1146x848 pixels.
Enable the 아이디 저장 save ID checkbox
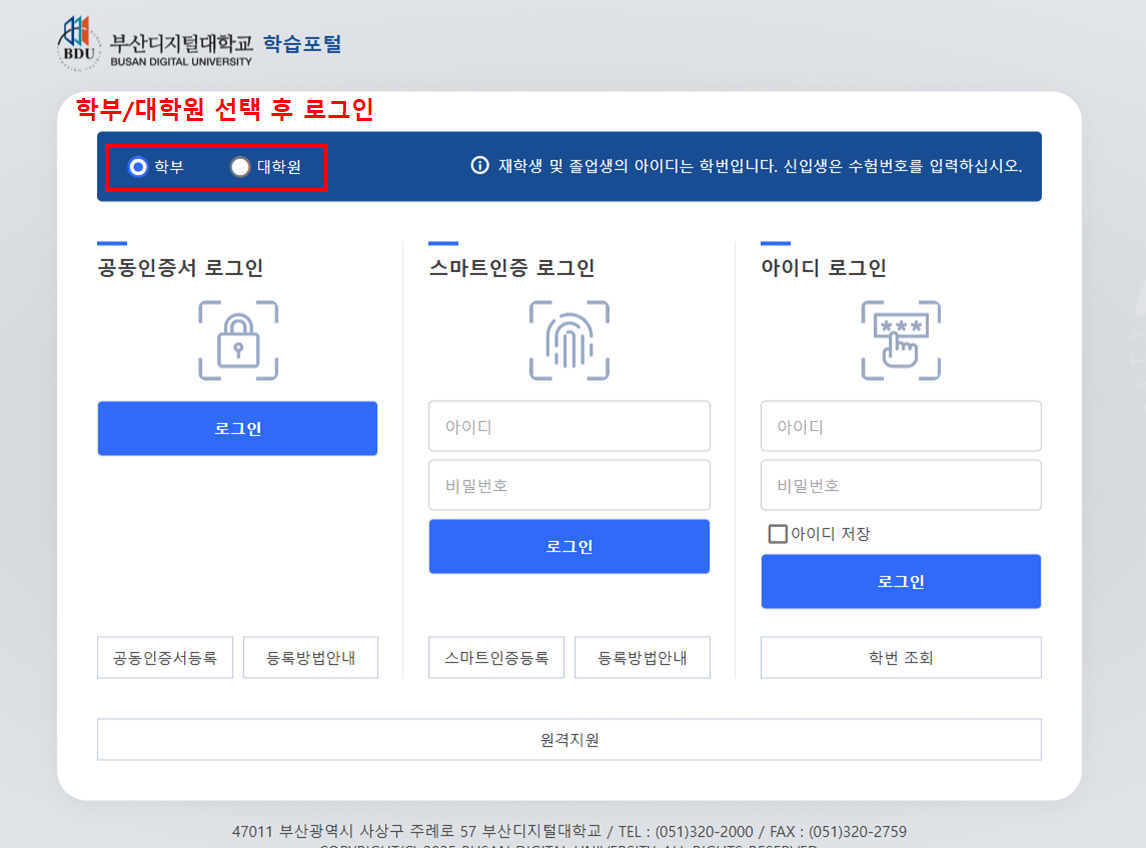(x=777, y=533)
